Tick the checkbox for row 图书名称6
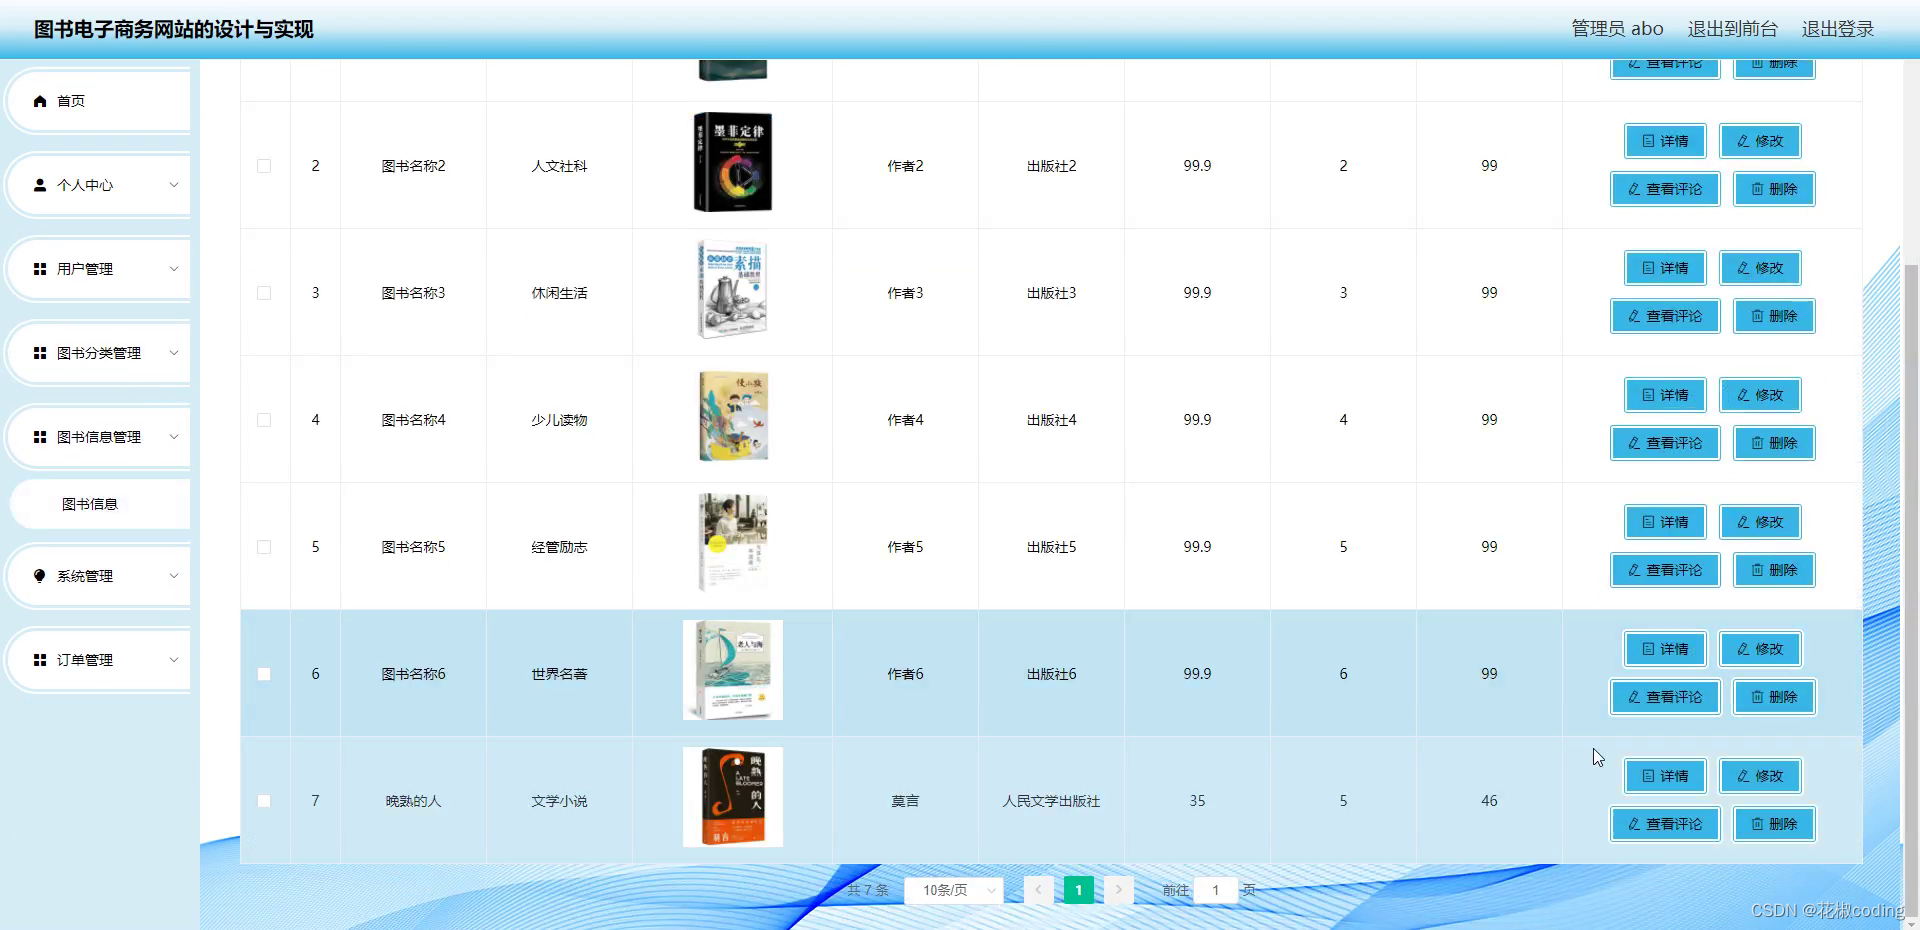The height and width of the screenshot is (930, 1920). coord(264,674)
